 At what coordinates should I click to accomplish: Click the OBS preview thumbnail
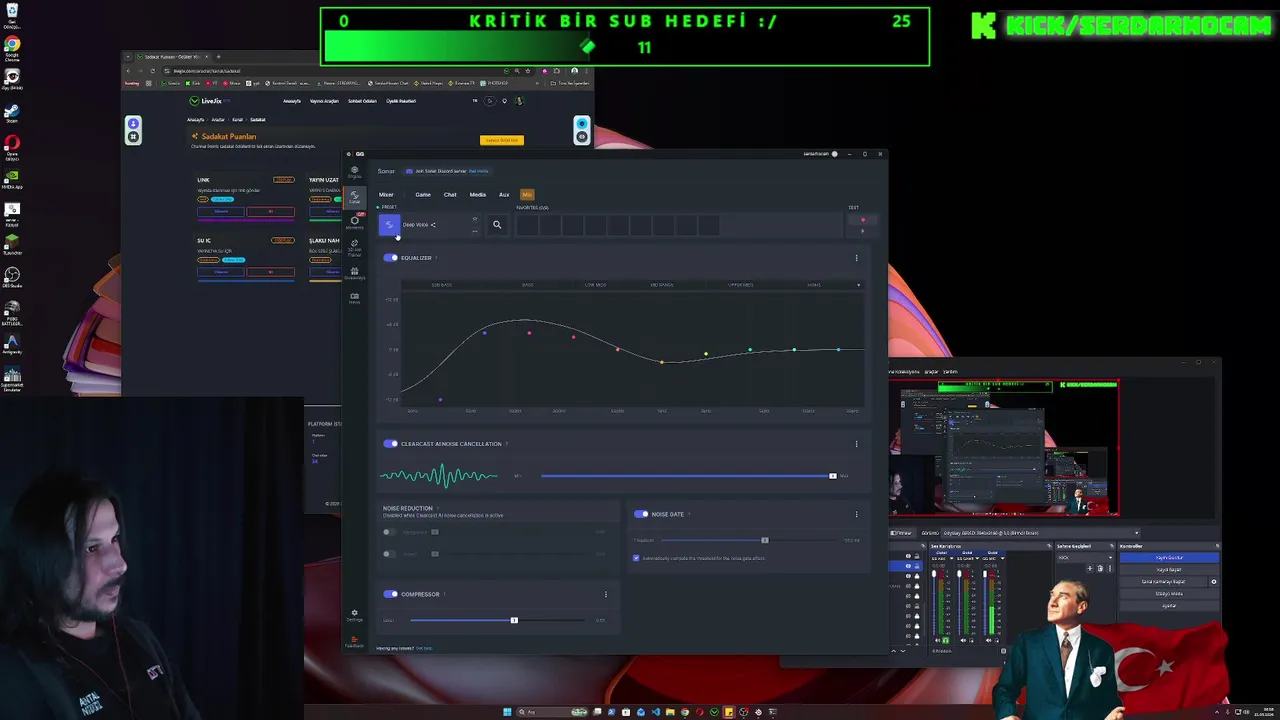point(1004,447)
